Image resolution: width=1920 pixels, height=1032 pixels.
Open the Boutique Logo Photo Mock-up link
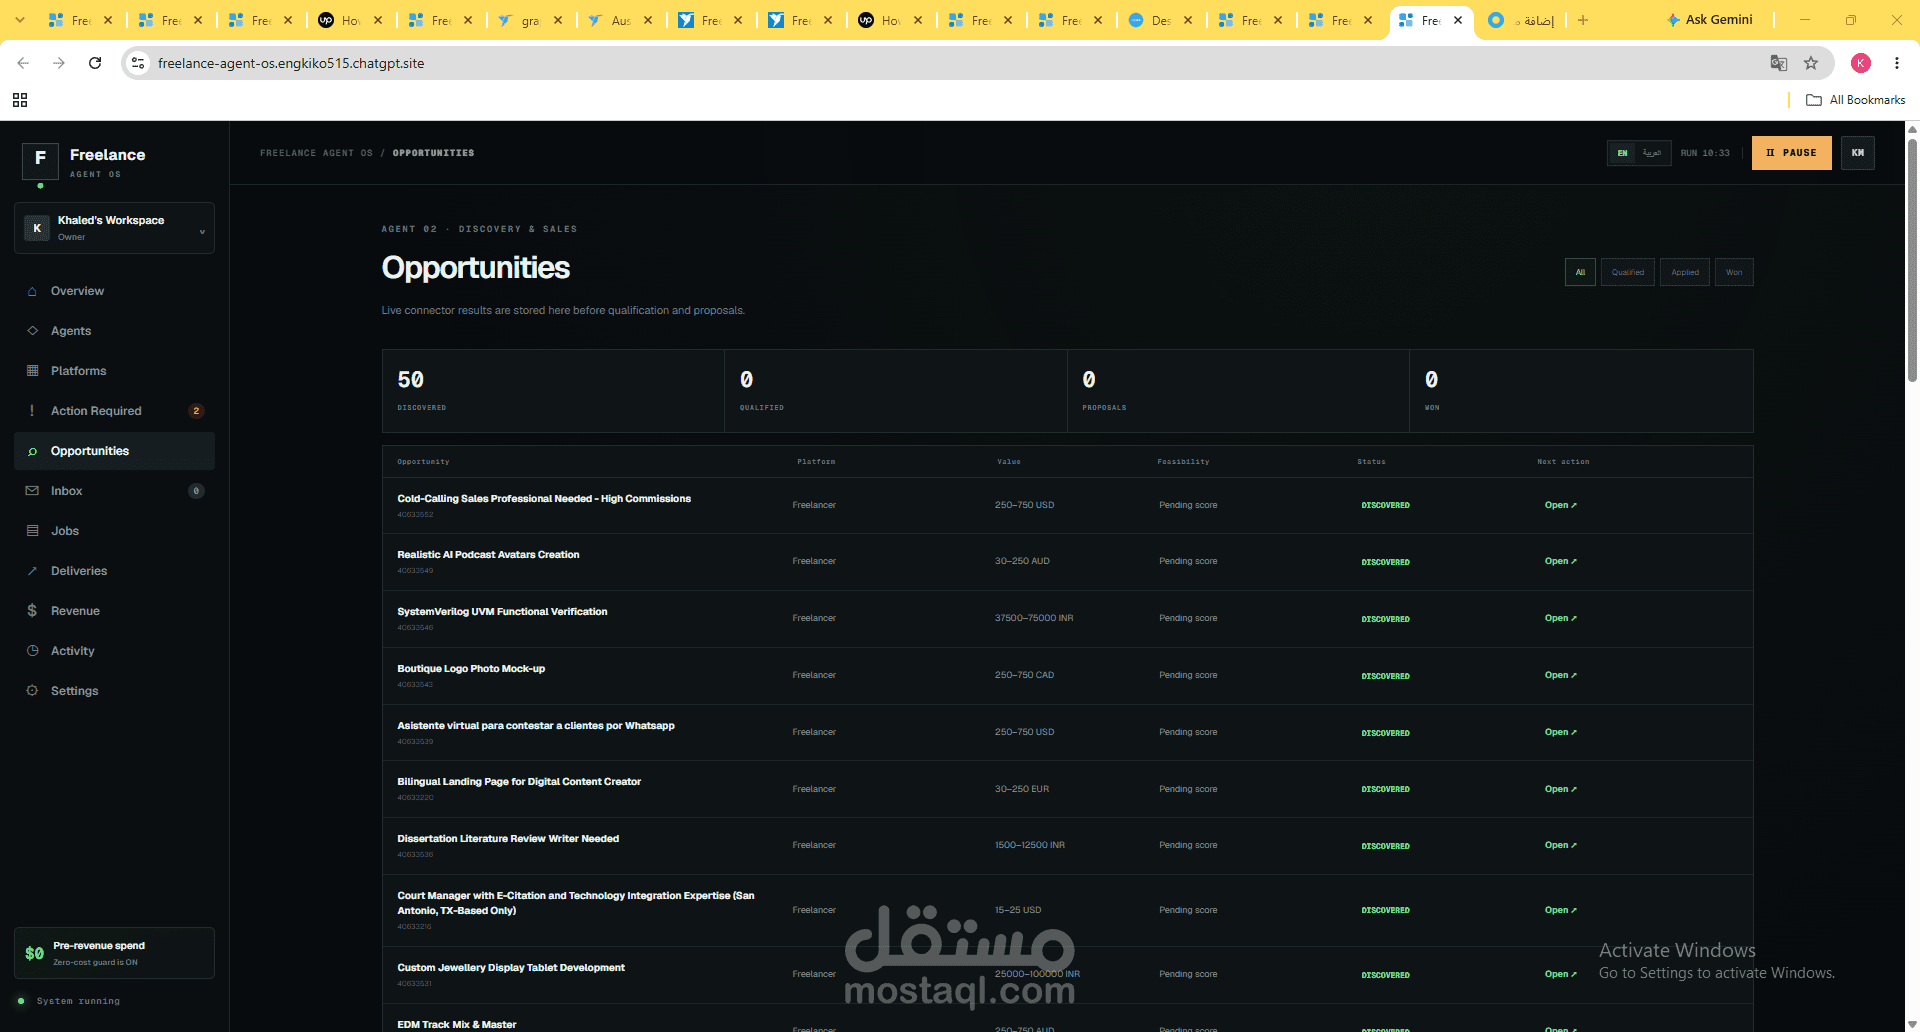click(1560, 675)
